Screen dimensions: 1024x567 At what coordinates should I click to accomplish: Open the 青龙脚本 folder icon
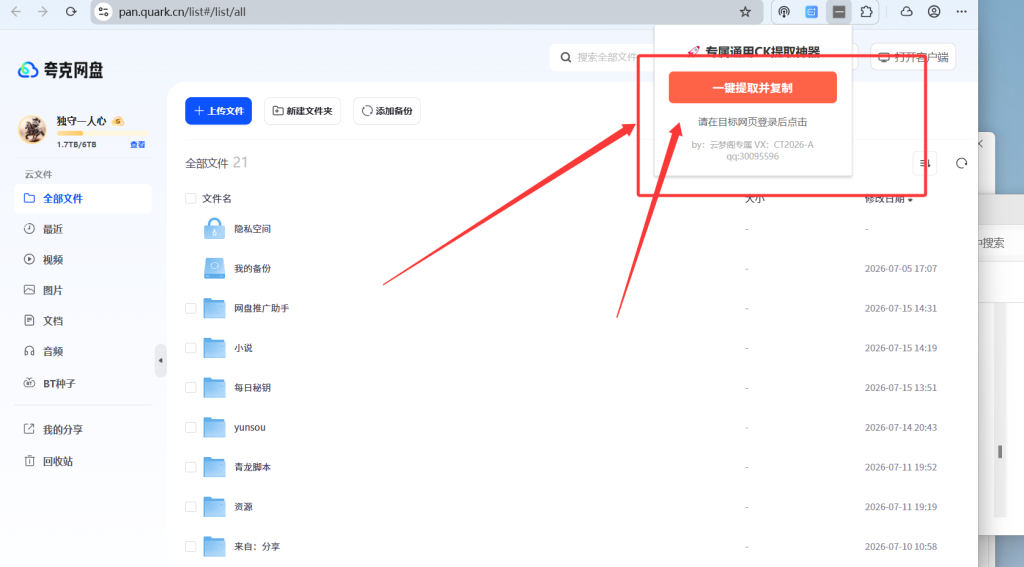click(x=214, y=467)
